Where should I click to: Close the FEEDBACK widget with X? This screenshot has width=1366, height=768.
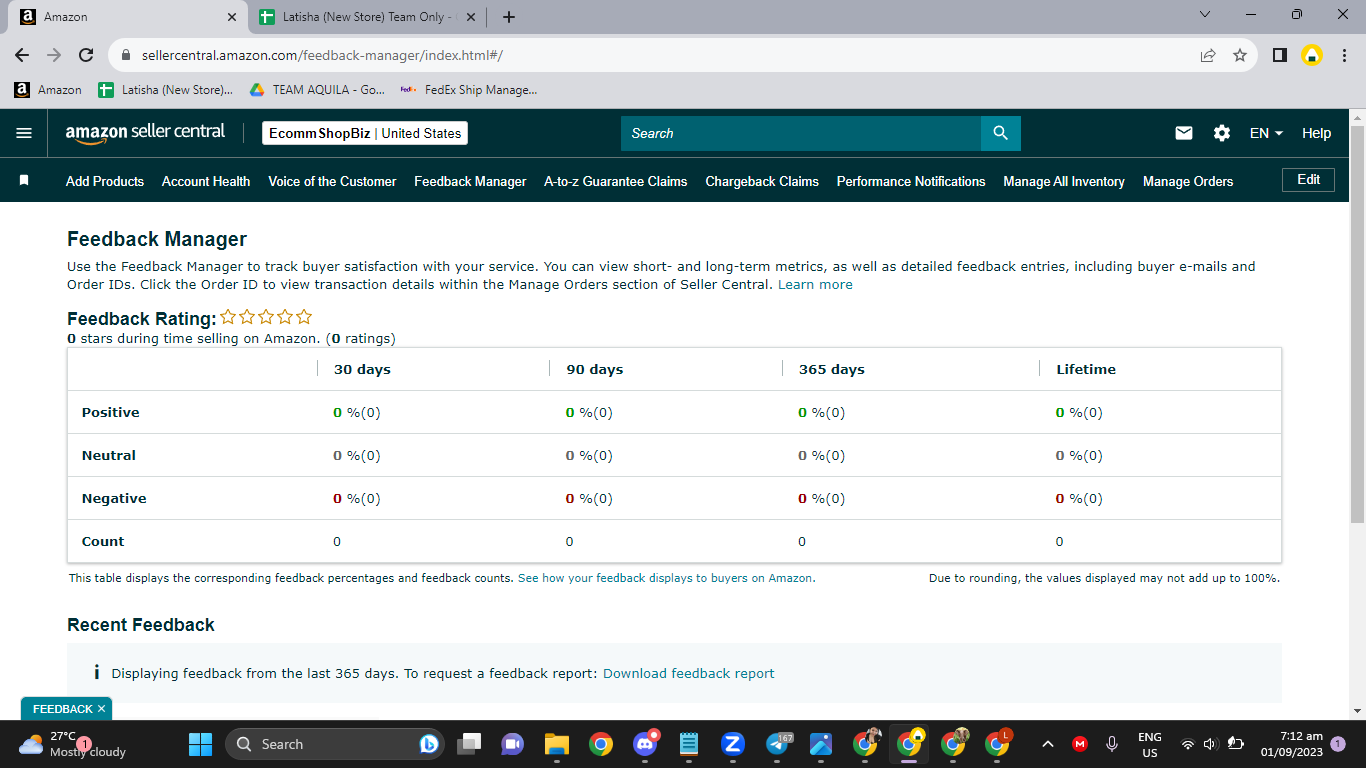pyautogui.click(x=101, y=709)
